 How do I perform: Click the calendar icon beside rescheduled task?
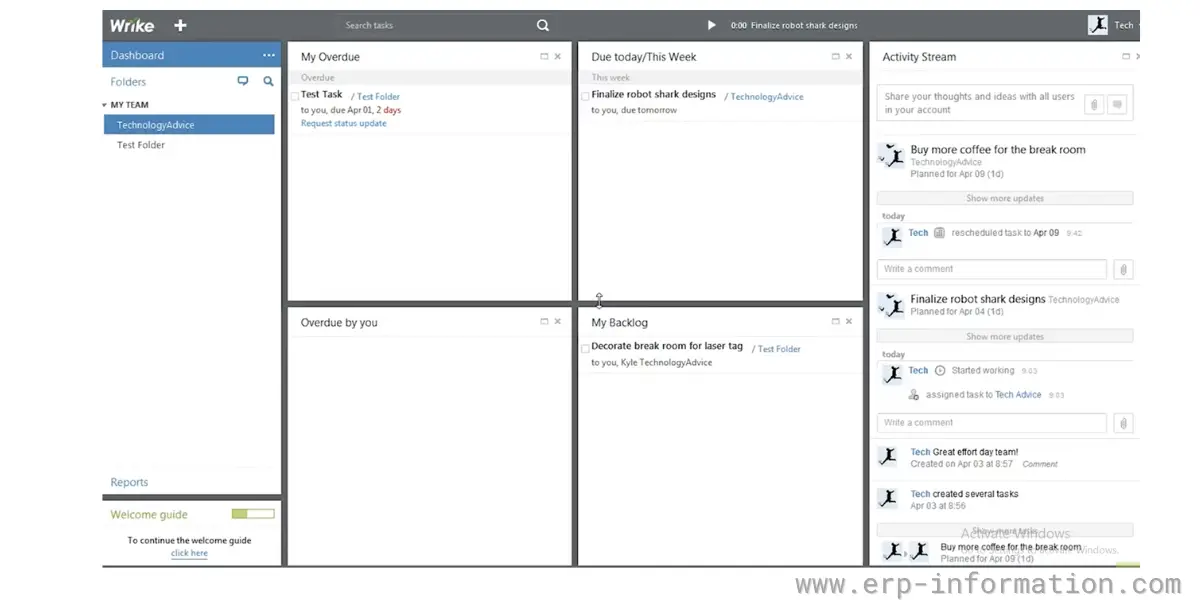click(939, 233)
